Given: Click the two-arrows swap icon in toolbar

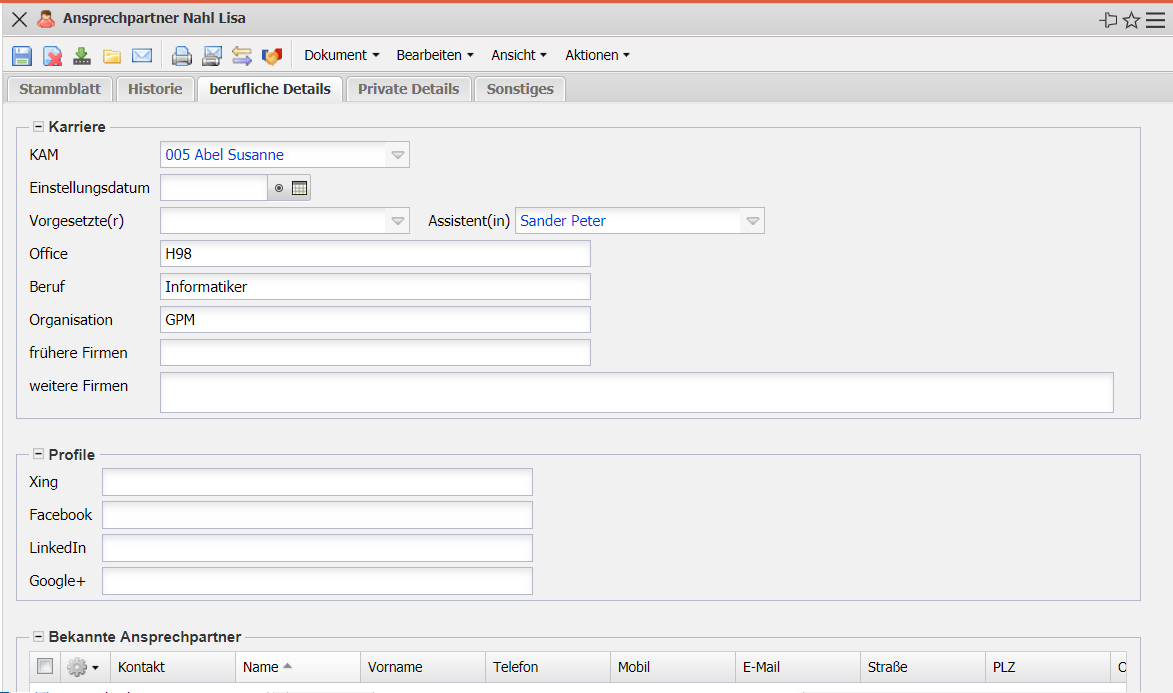Looking at the screenshot, I should pos(241,56).
